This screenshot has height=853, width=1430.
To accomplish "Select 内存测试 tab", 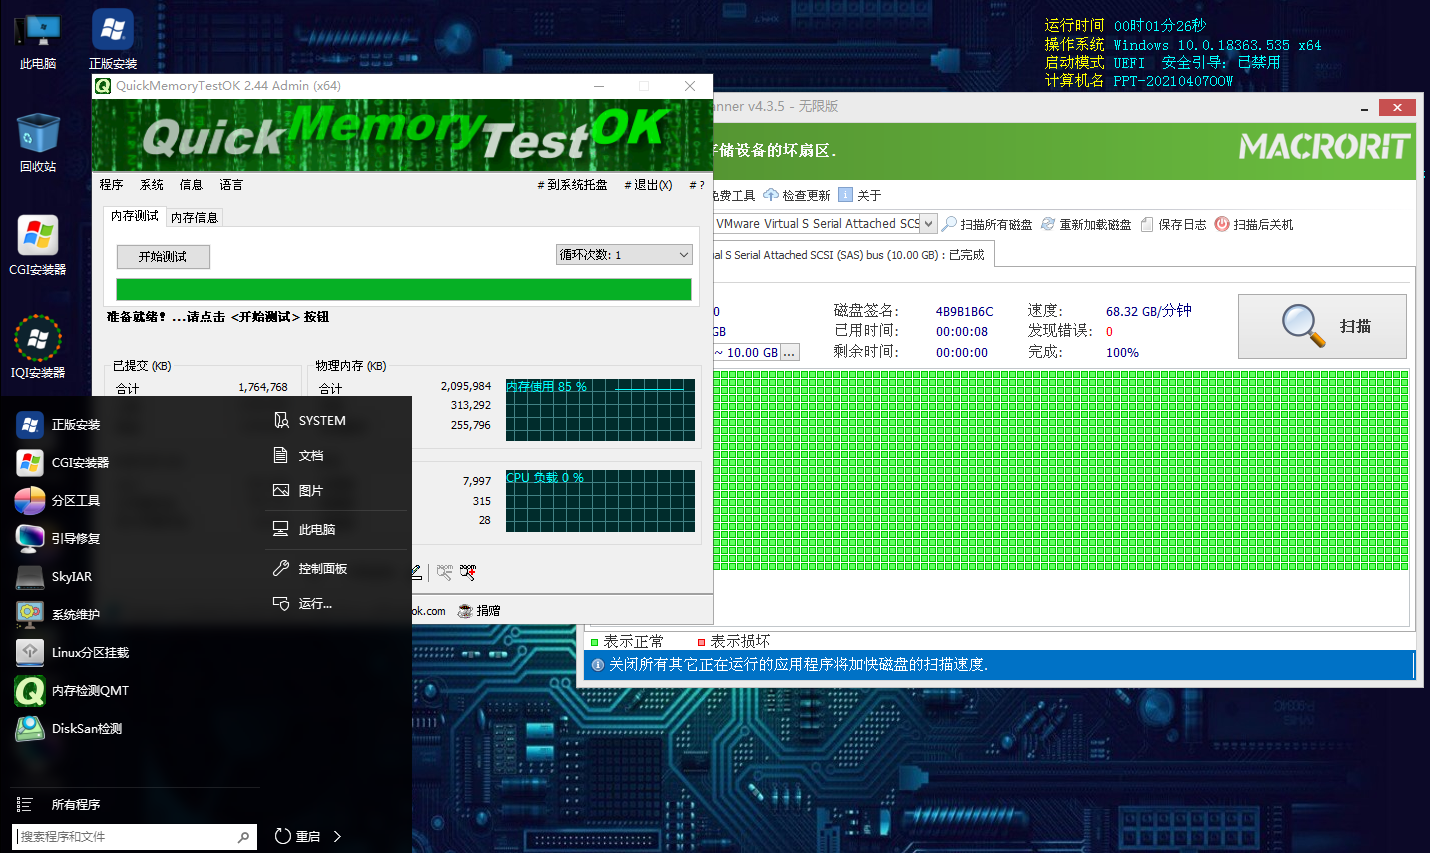I will (135, 216).
